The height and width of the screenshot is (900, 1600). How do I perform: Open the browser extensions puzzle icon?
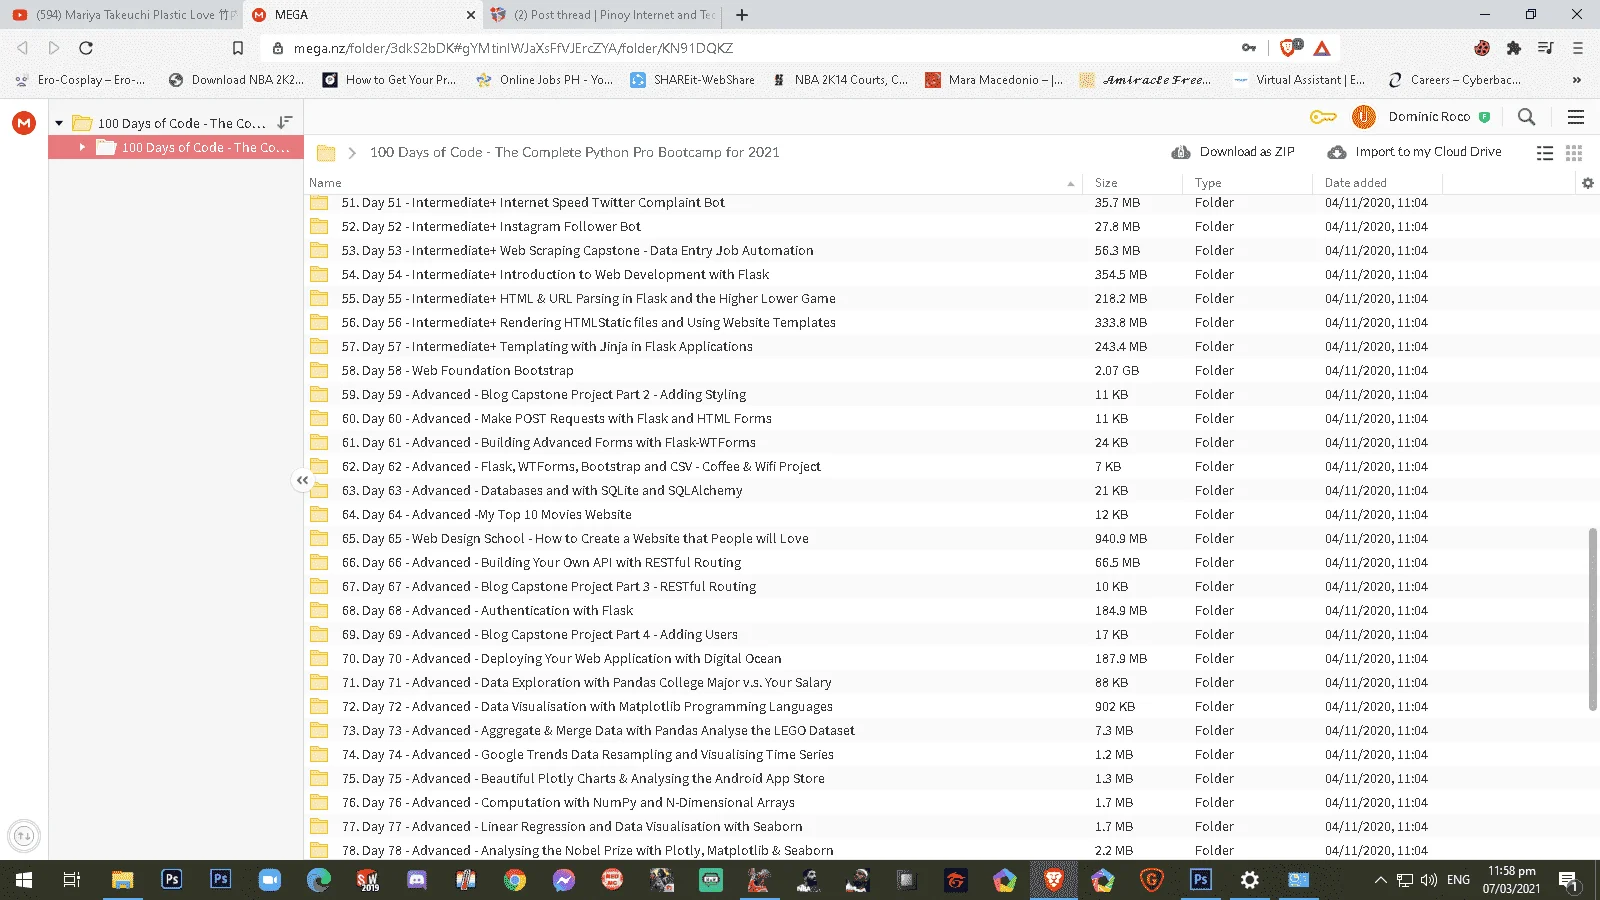[1514, 48]
